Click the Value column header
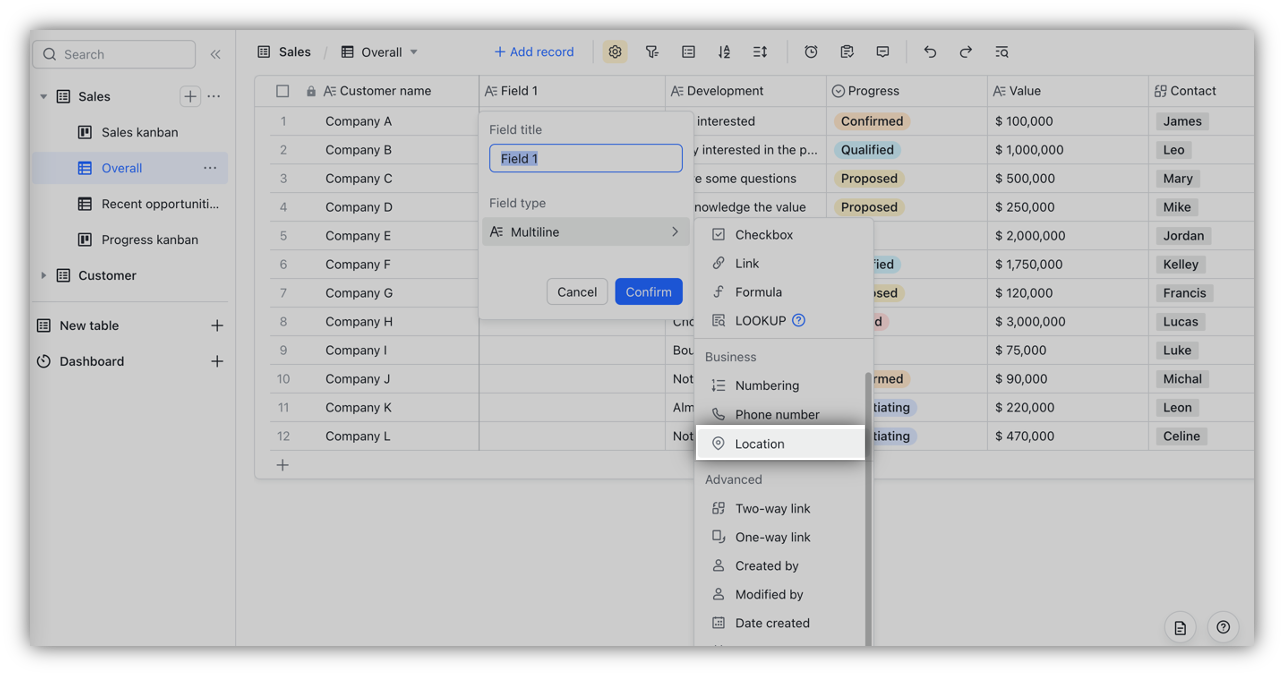Screen dimensions: 1284x676 click(1067, 91)
